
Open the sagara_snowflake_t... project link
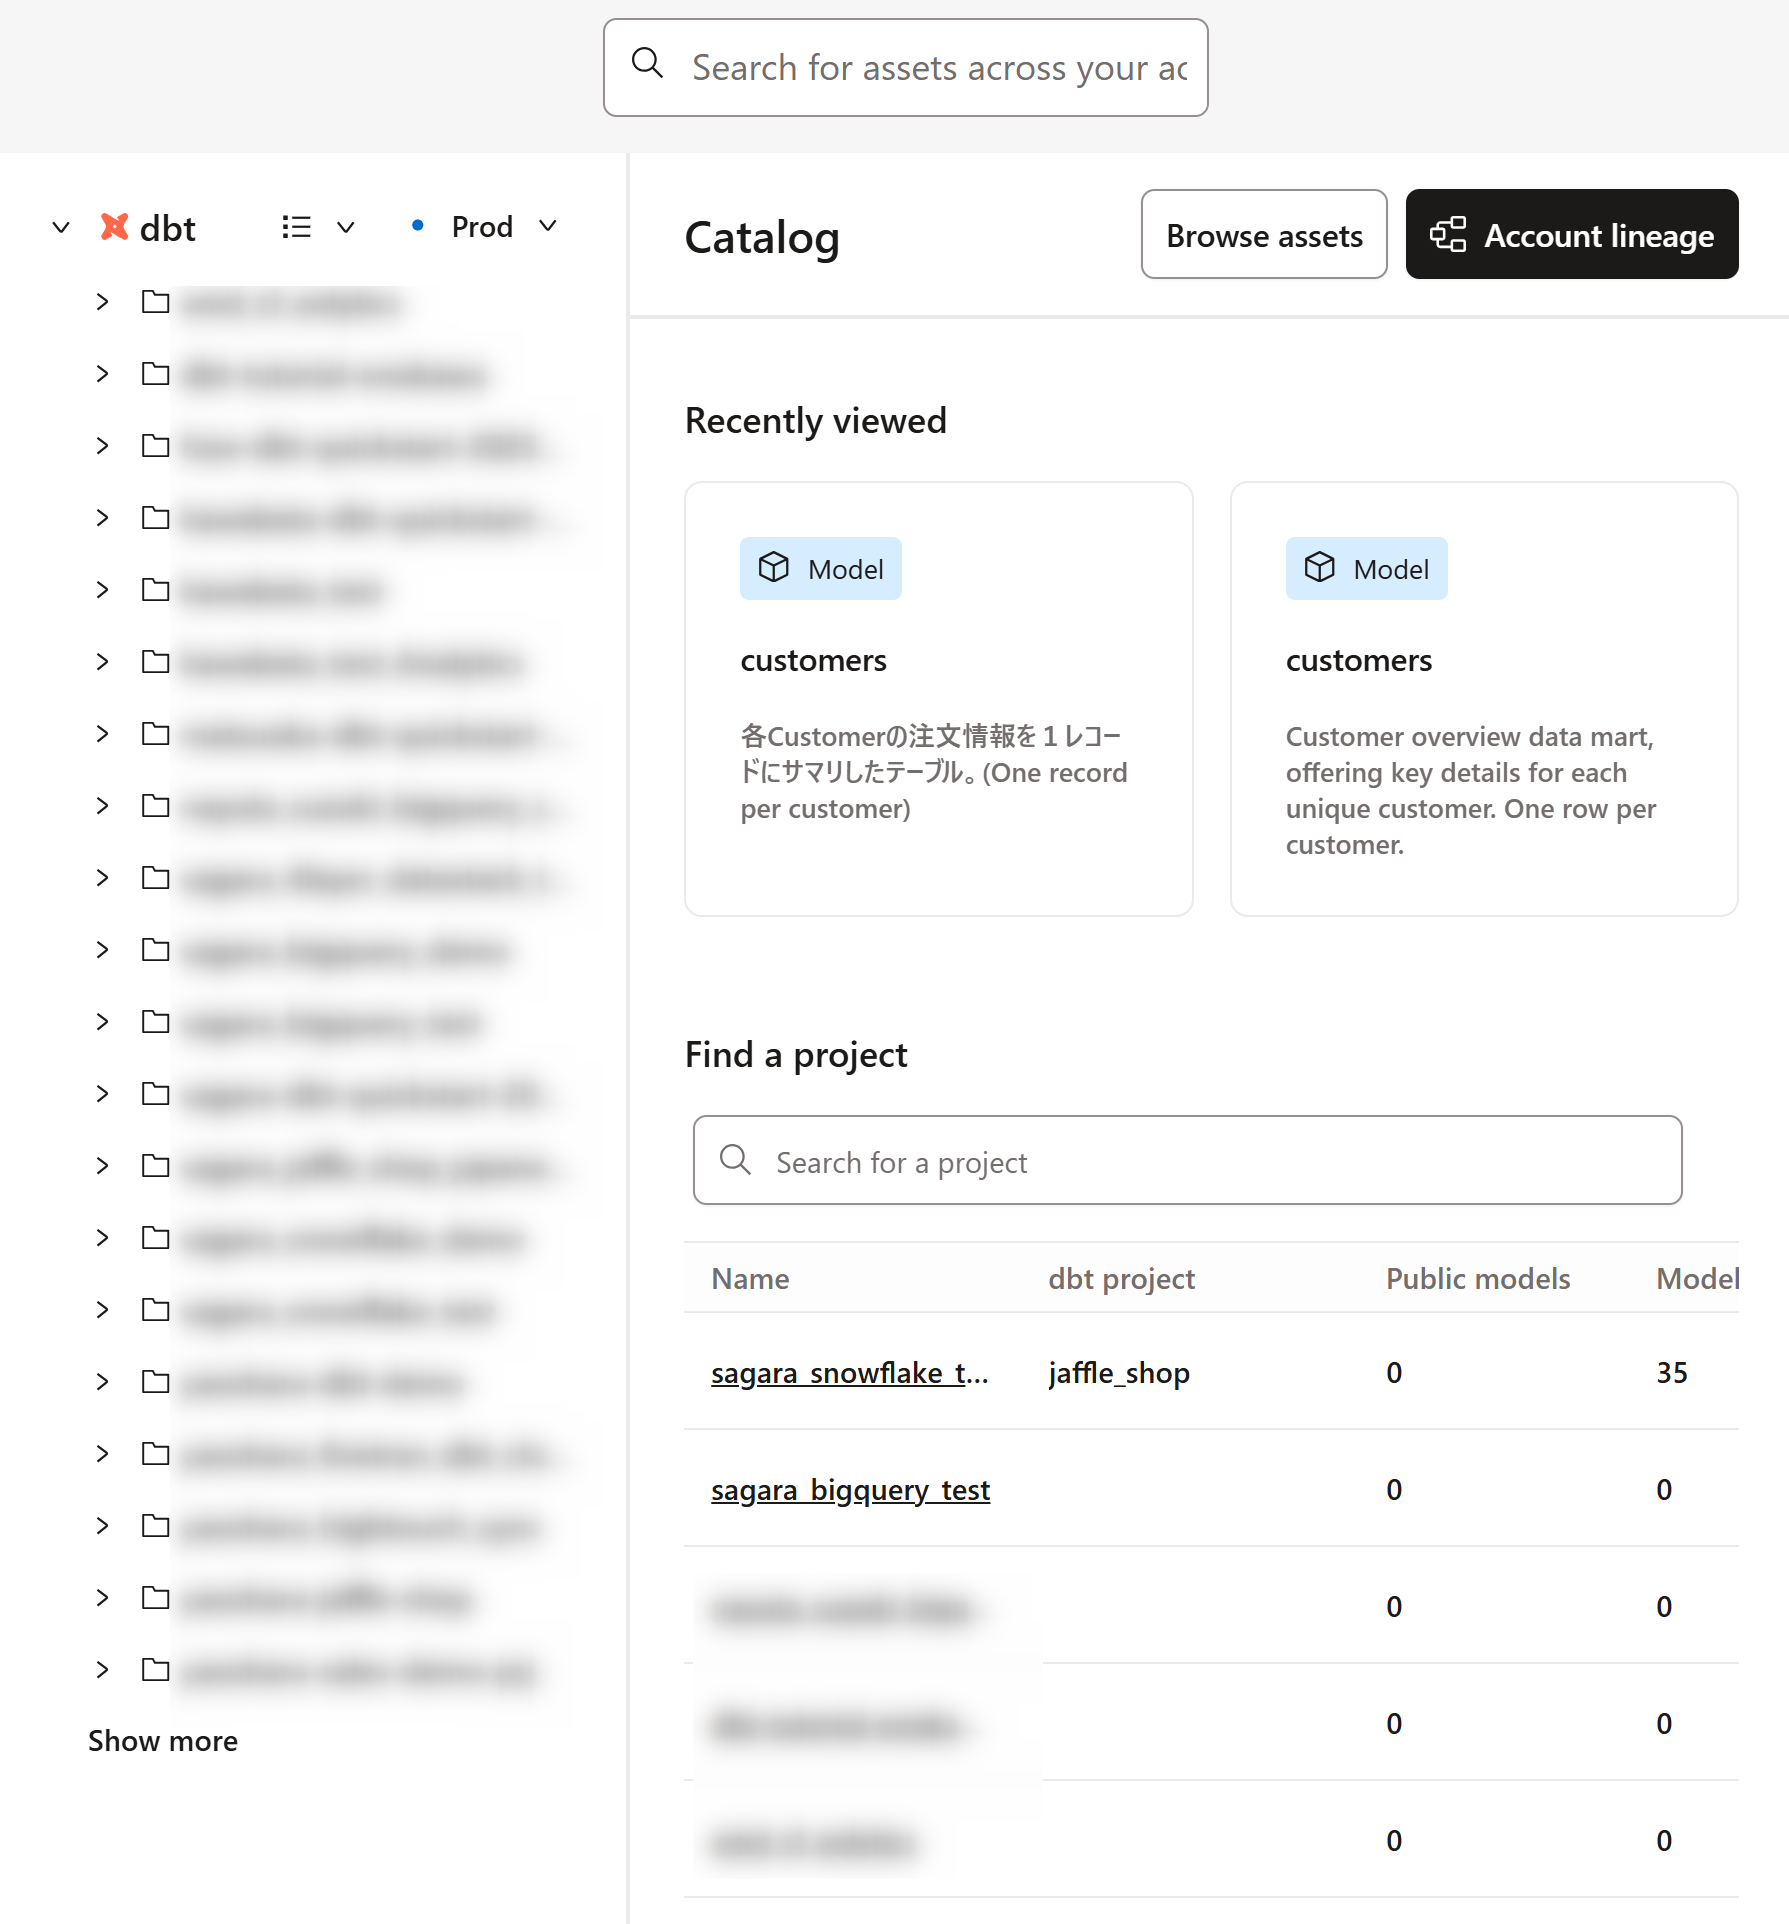point(850,1374)
